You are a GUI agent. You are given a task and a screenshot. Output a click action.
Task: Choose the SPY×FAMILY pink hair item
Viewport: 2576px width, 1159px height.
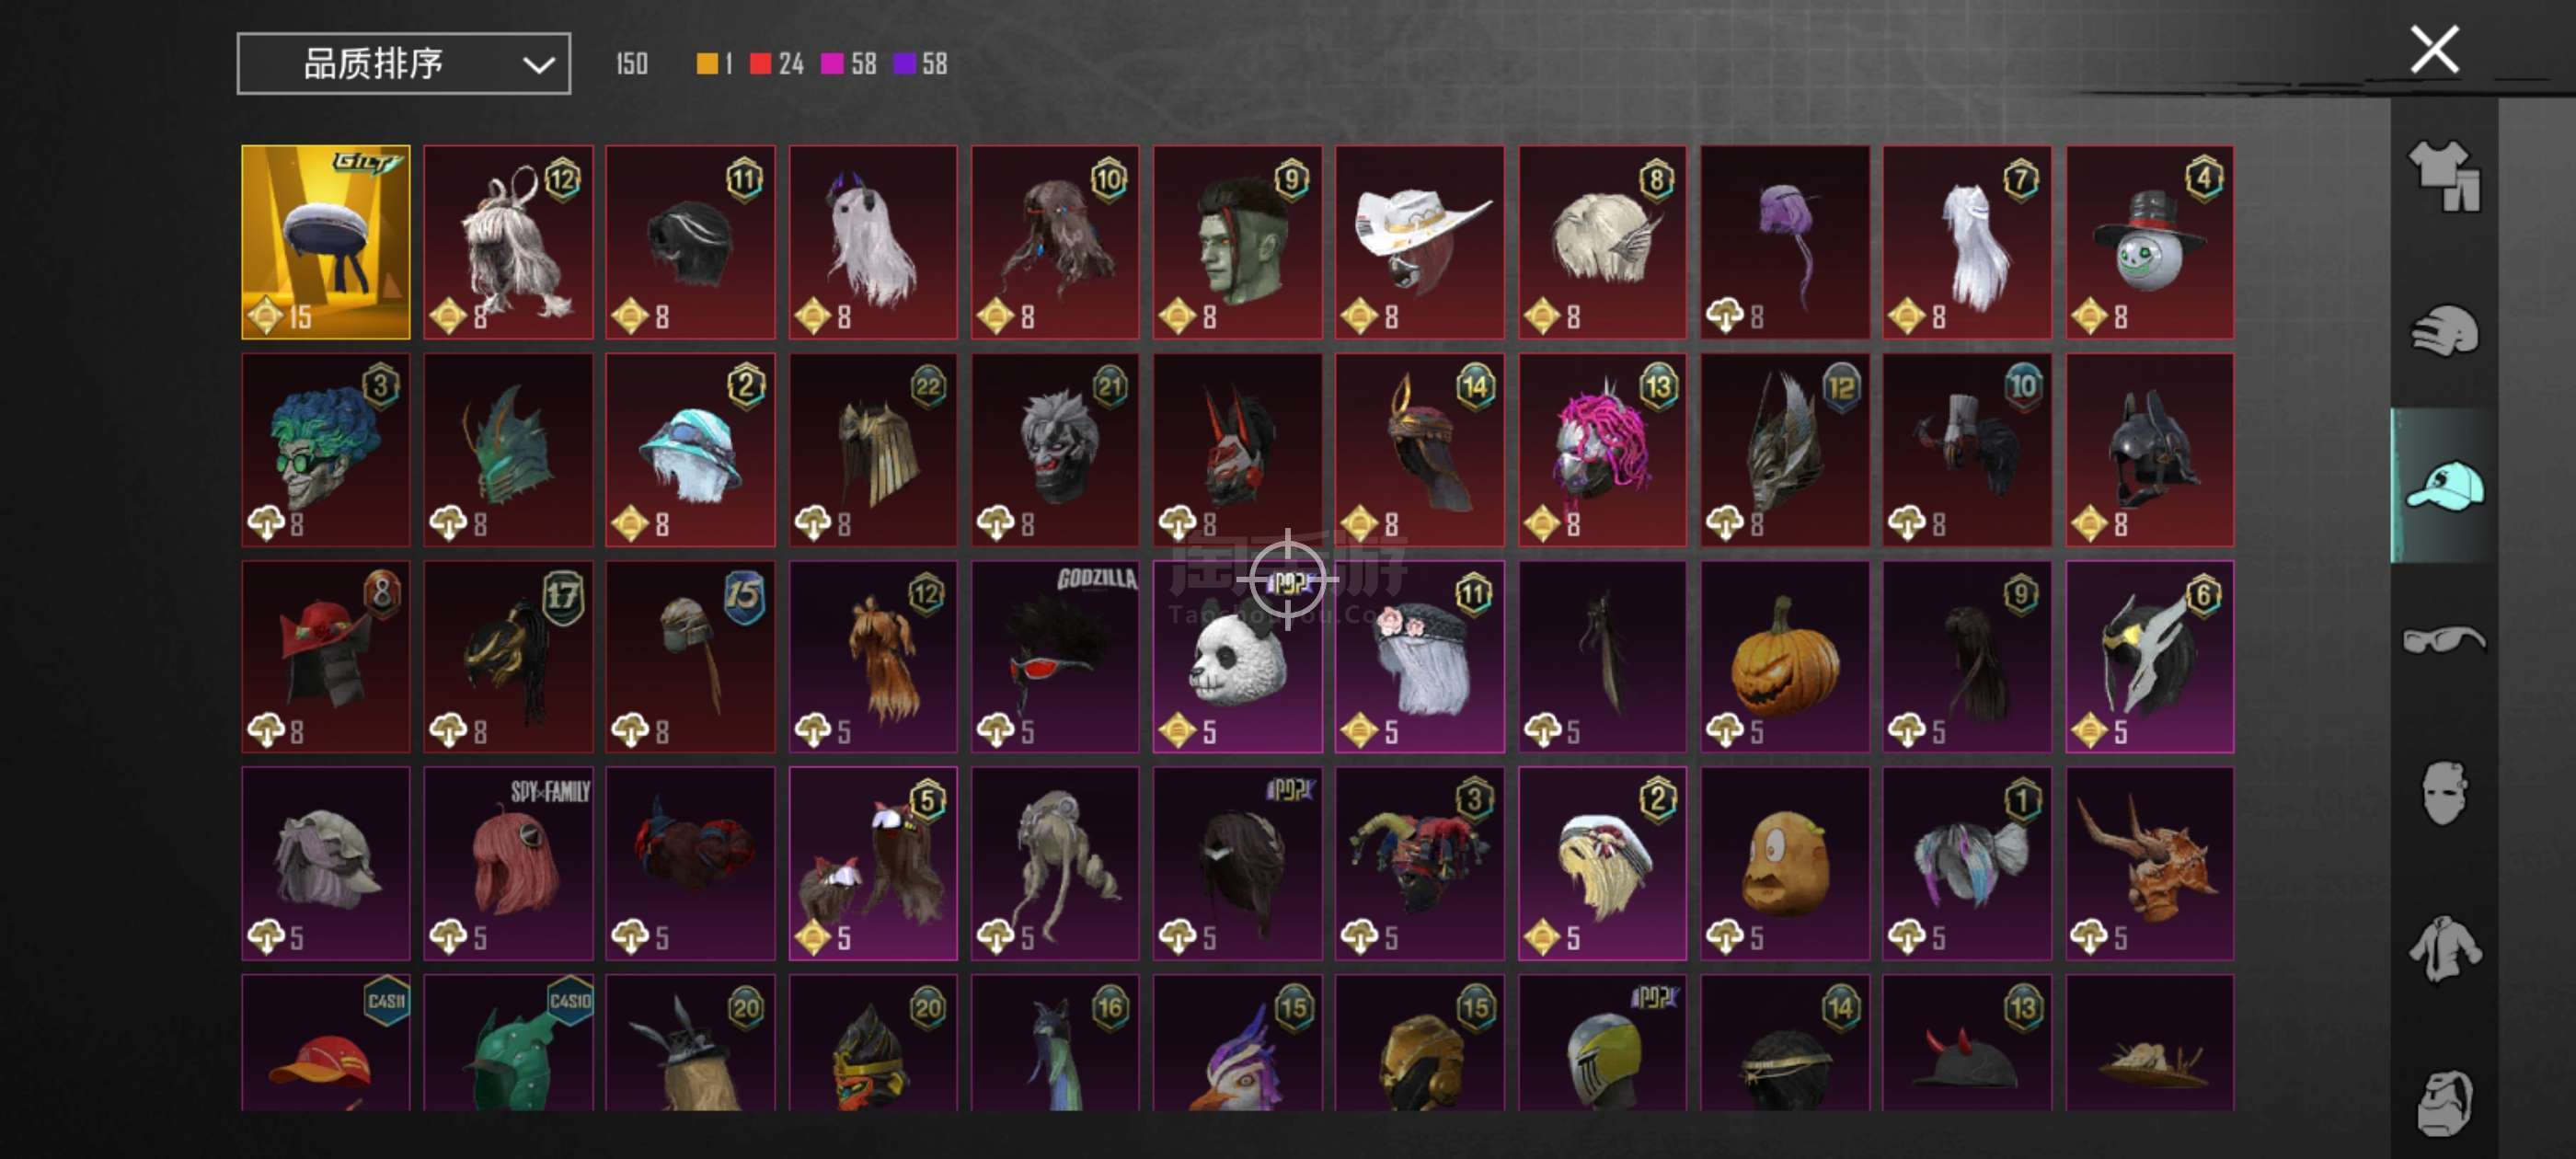click(x=508, y=864)
